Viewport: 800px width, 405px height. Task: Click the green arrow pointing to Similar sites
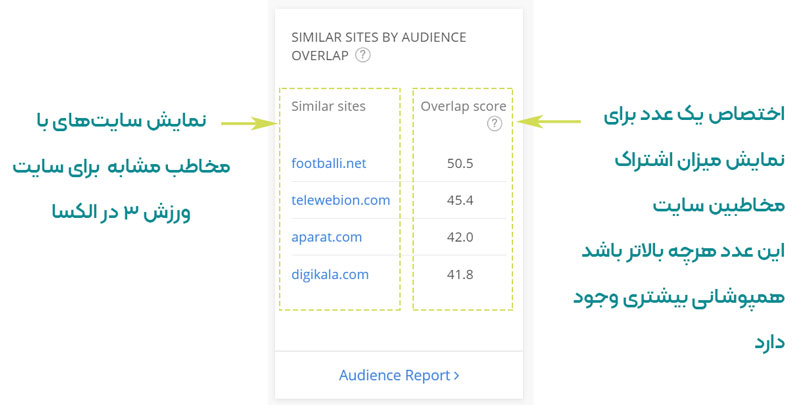tap(249, 123)
